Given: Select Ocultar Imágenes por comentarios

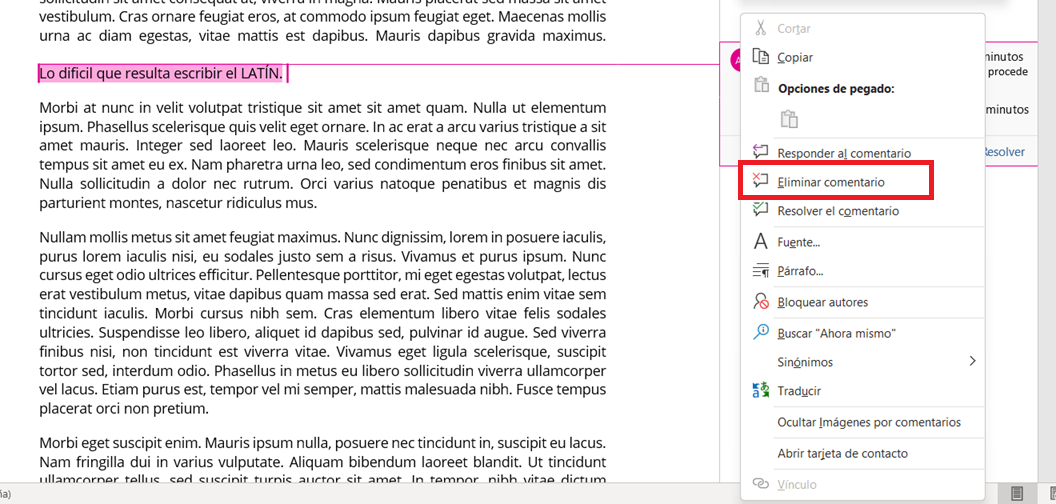Looking at the screenshot, I should (869, 422).
